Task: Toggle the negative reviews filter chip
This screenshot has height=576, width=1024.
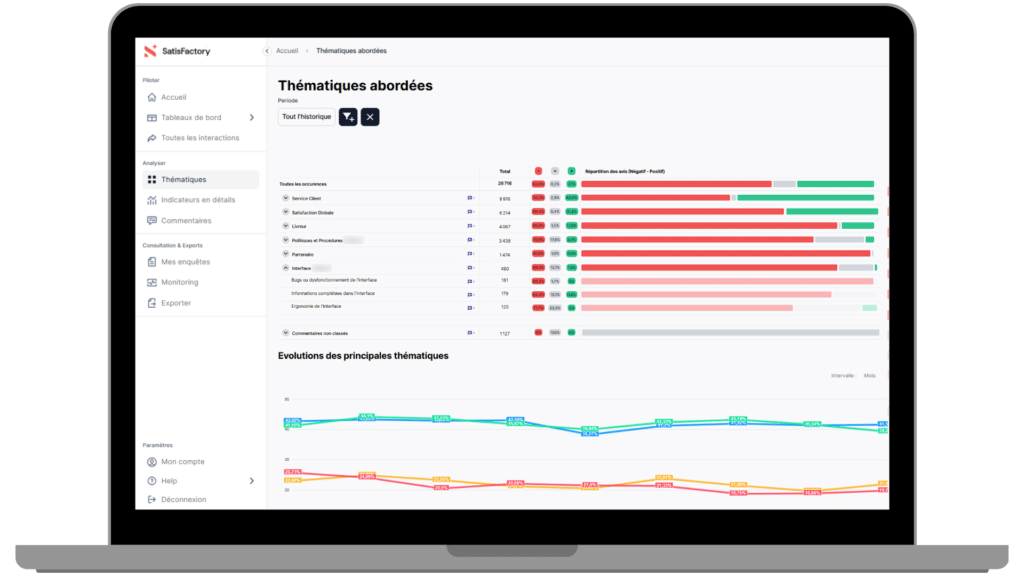Action: tap(539, 170)
